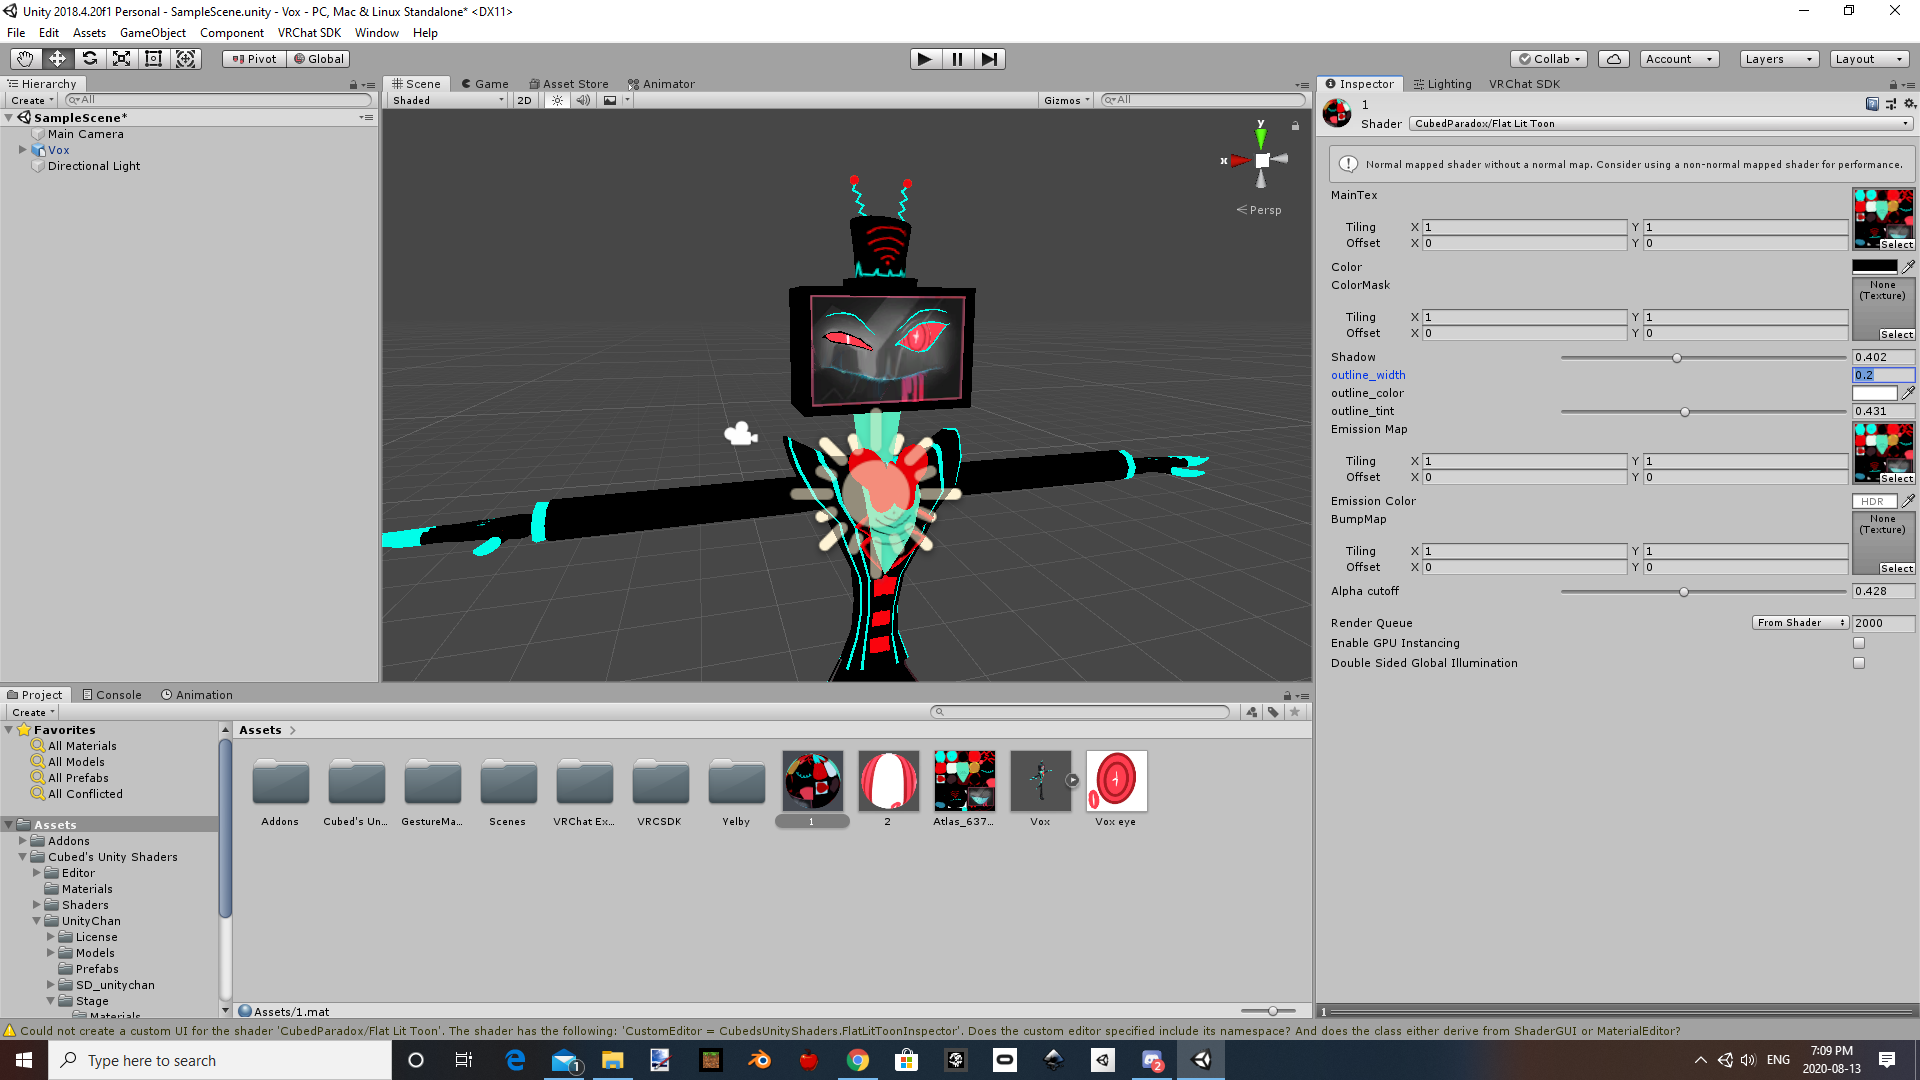Open the Shaded draw mode dropdown
The height and width of the screenshot is (1080, 1920).
pyautogui.click(x=445, y=100)
